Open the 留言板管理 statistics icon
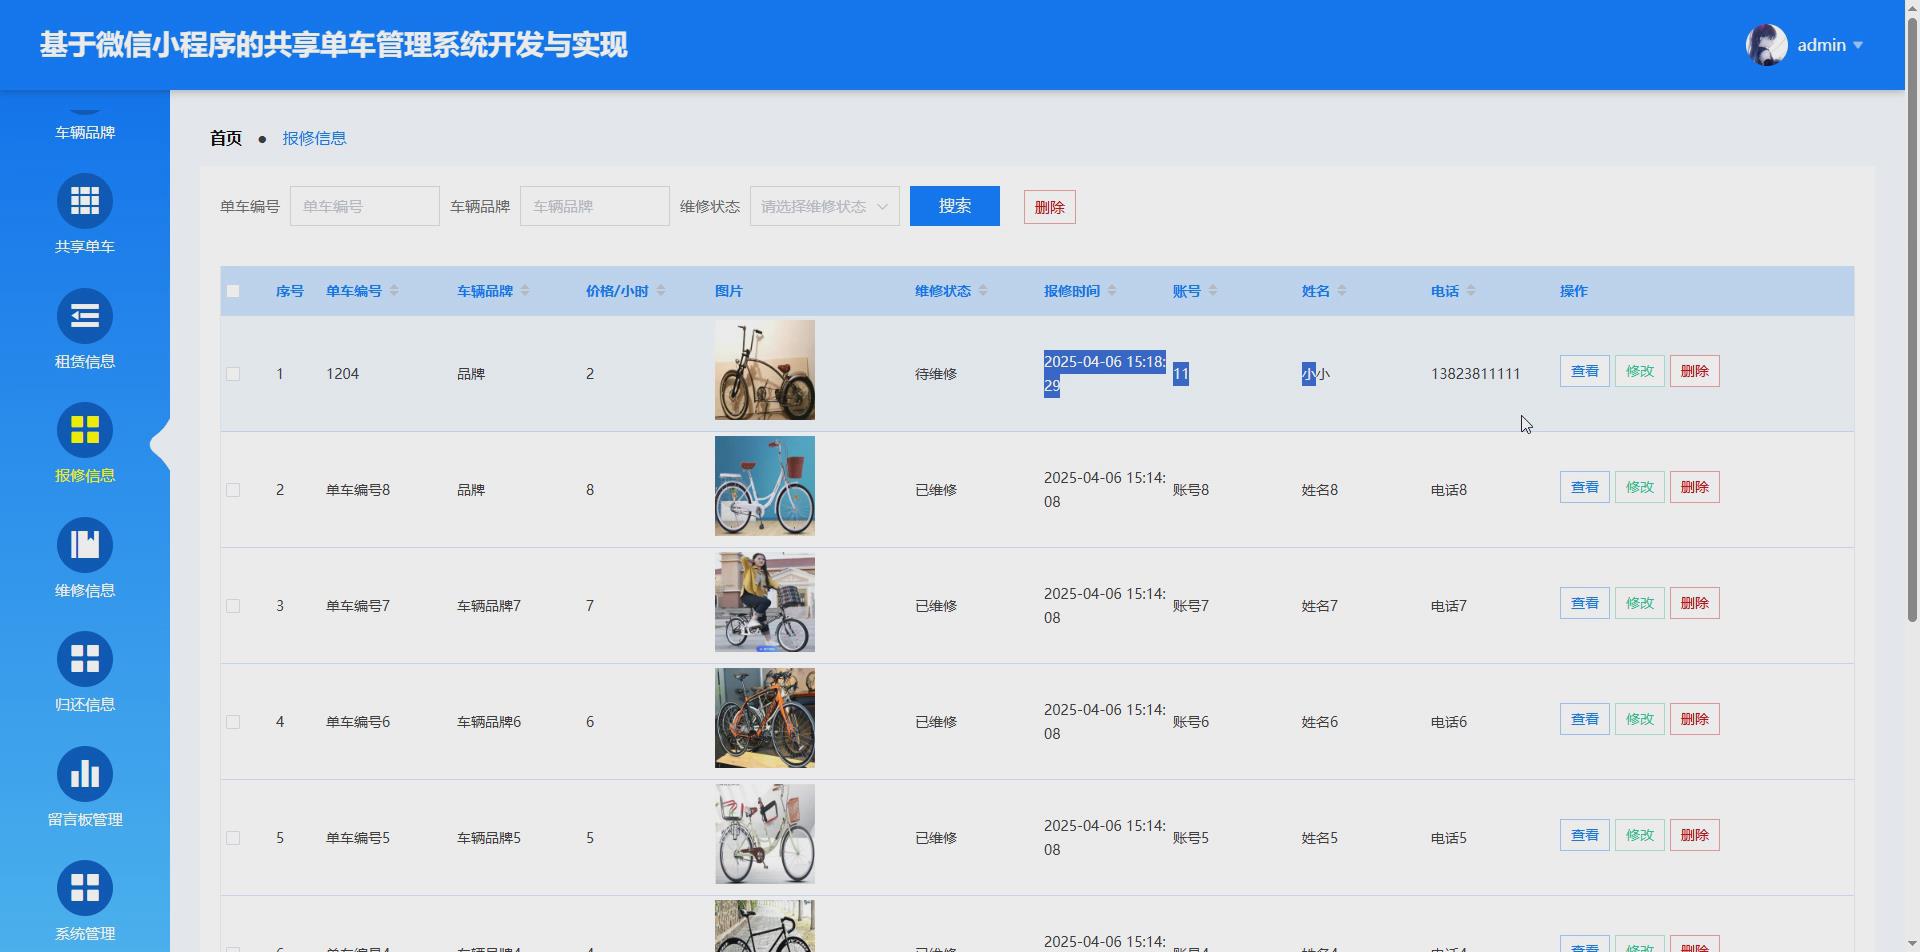Viewport: 1920px width, 952px height. point(85,771)
